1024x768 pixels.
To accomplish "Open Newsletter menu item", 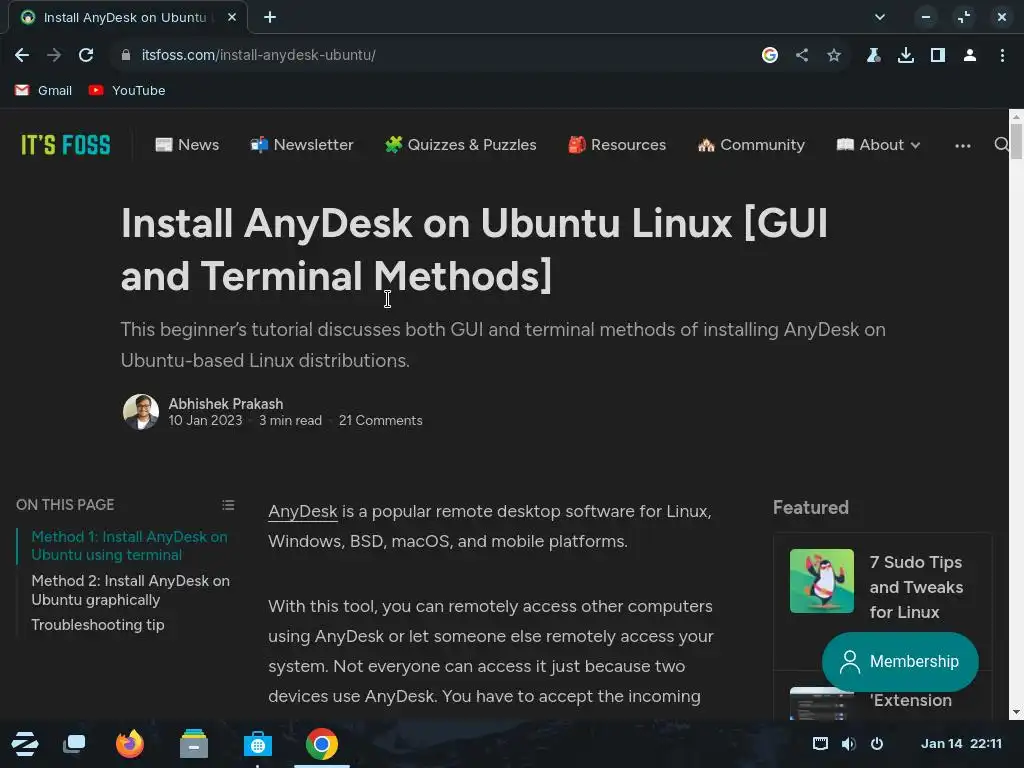I will click(x=302, y=145).
